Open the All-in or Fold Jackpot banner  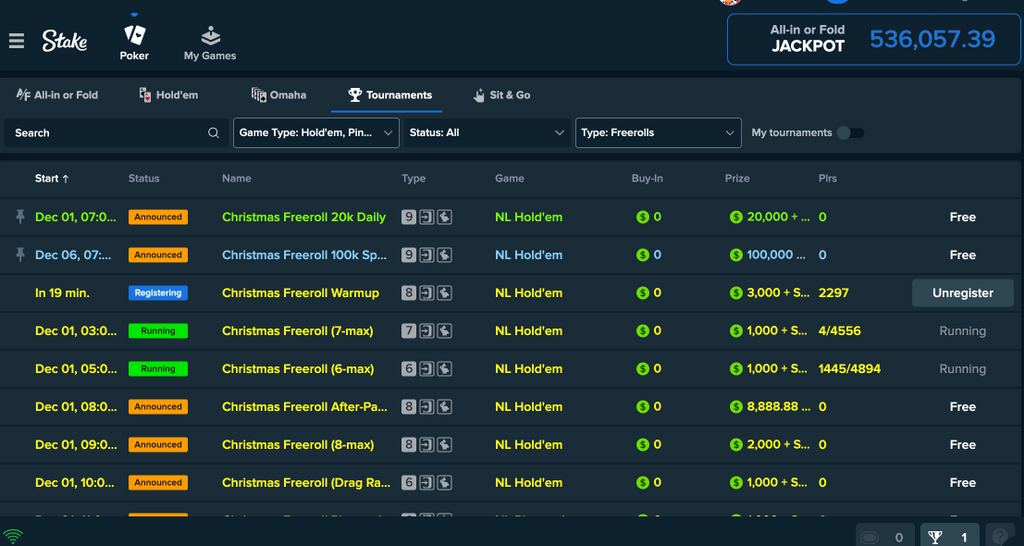click(874, 39)
